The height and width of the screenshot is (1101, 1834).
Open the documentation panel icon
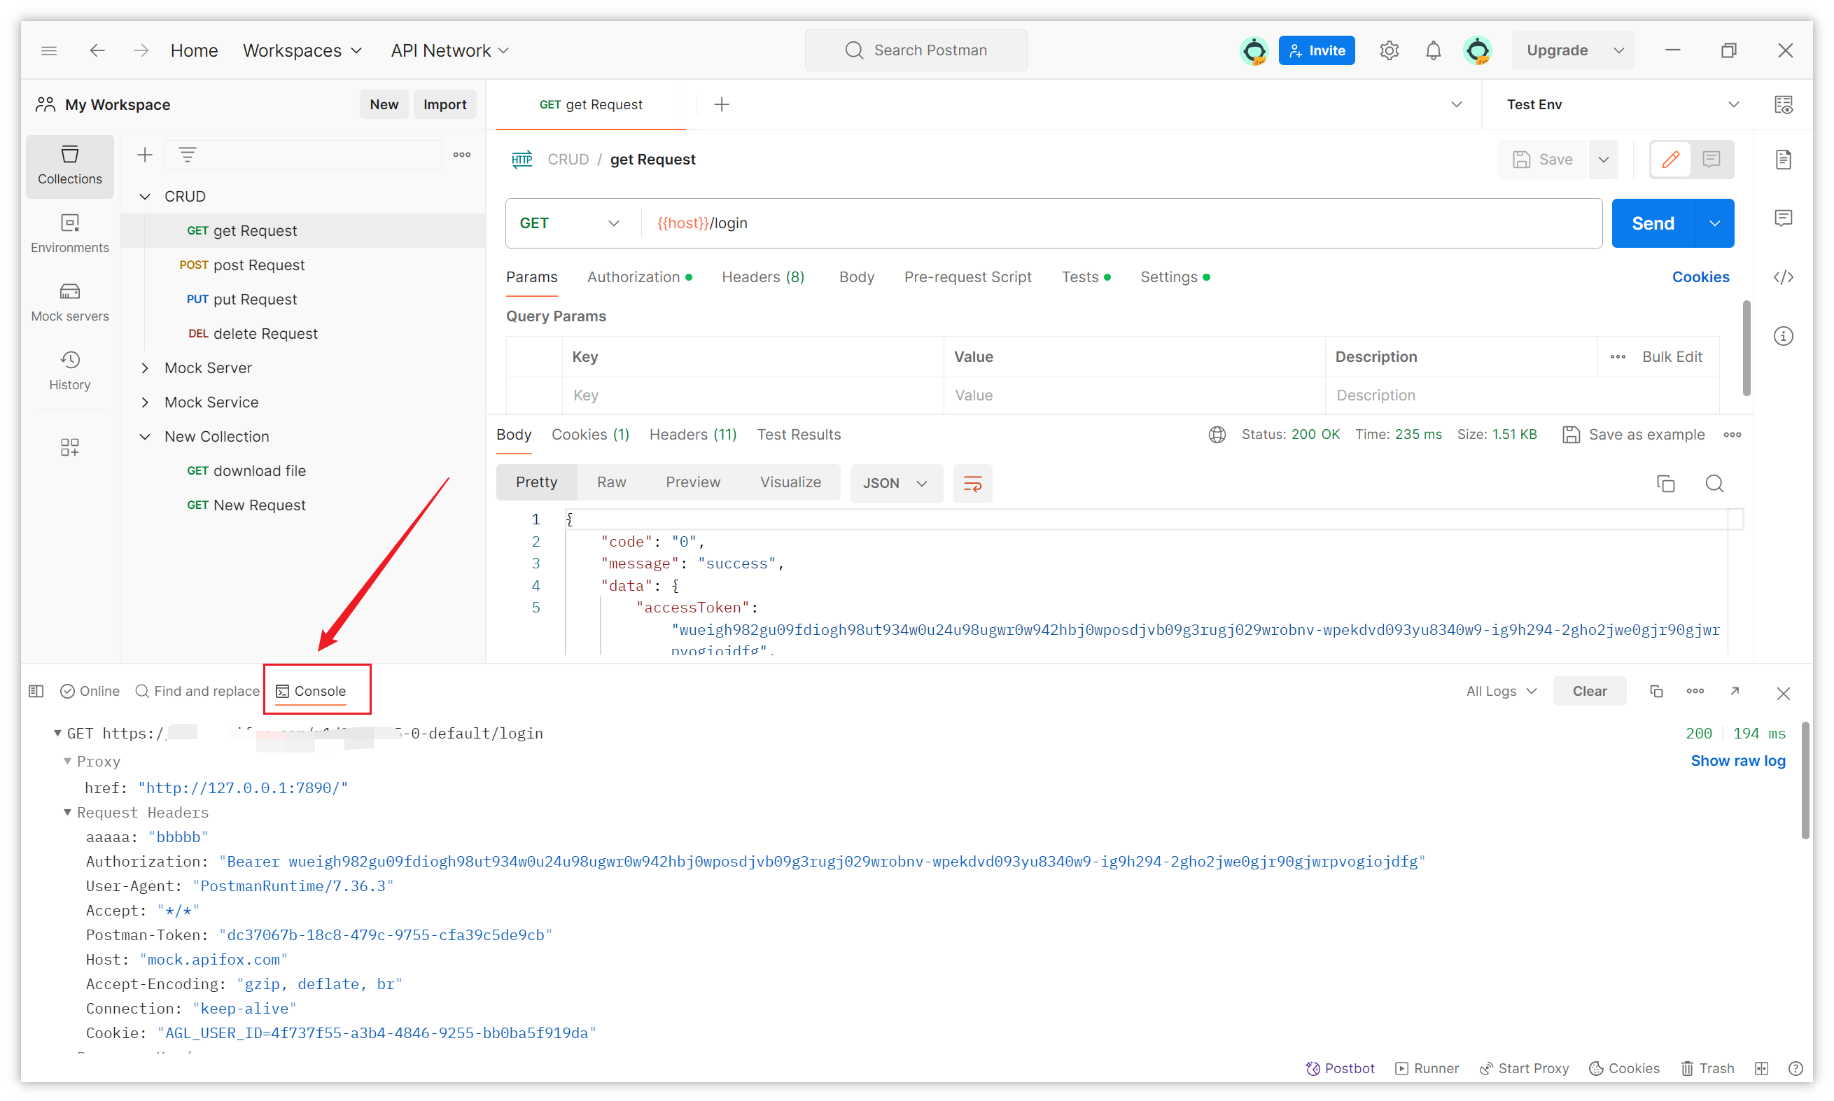pos(1785,159)
